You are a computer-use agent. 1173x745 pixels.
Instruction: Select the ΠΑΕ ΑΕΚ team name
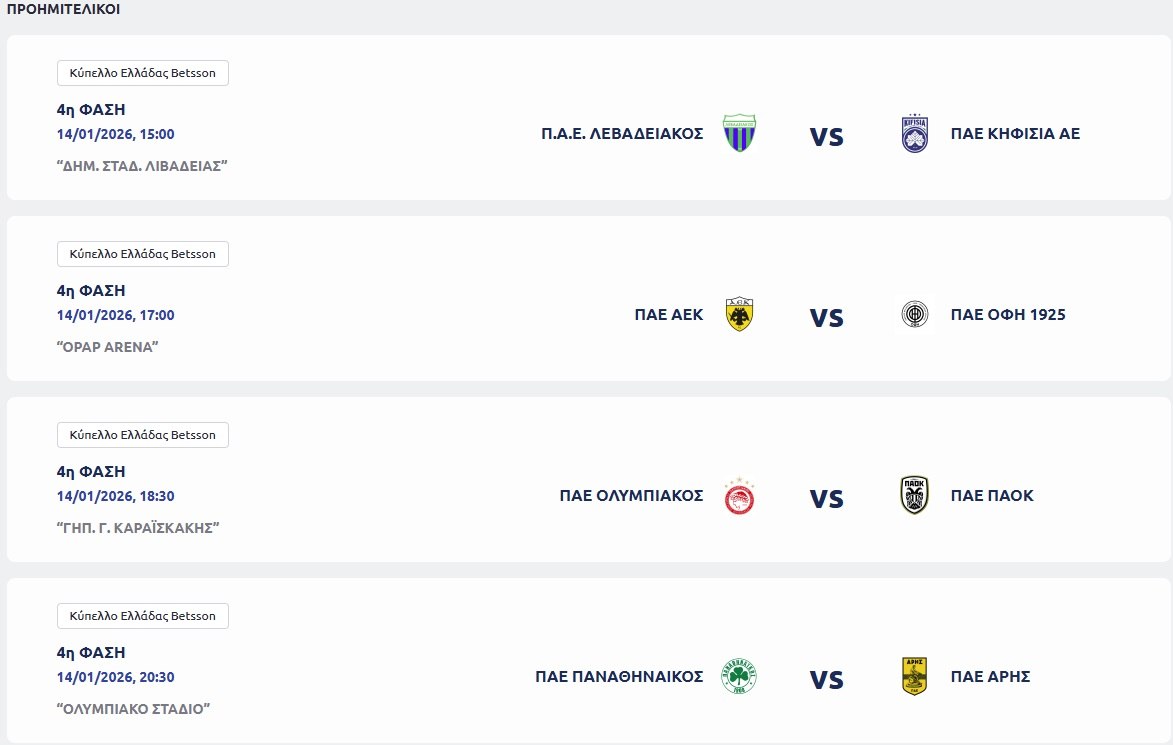pyautogui.click(x=668, y=315)
